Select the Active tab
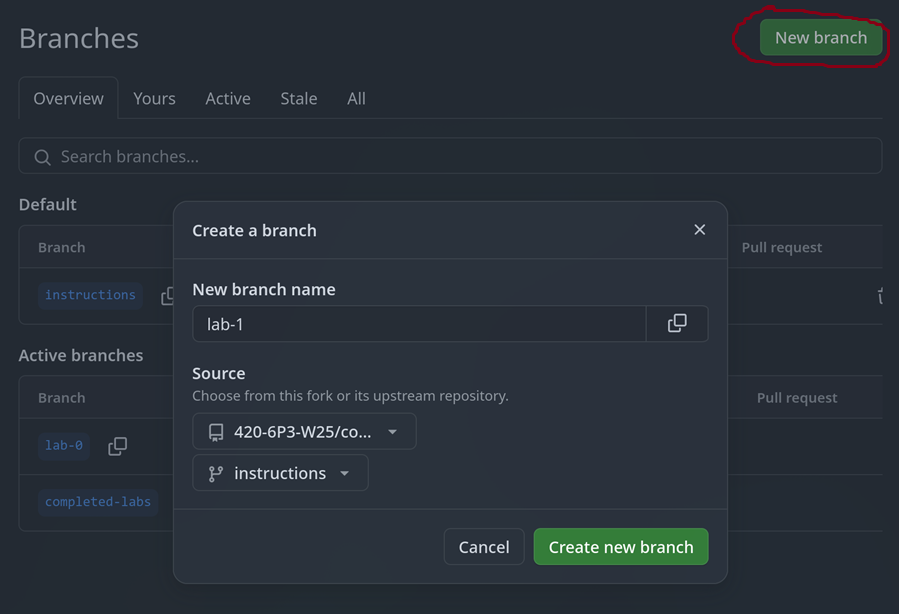Viewport: 899px width, 614px height. [x=228, y=98]
